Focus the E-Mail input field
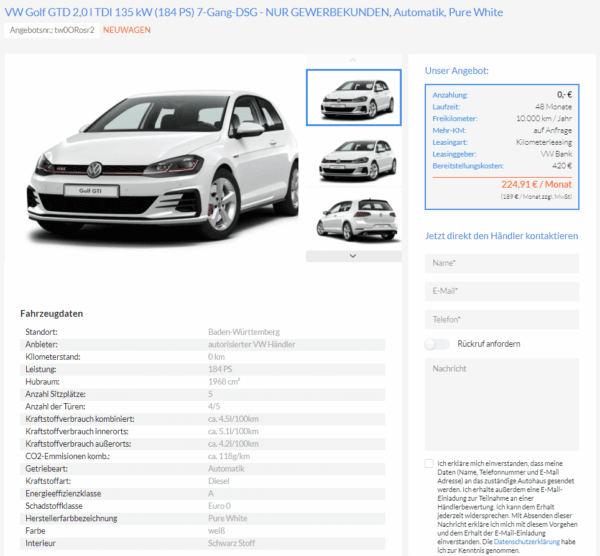The image size is (600, 556). (x=502, y=291)
